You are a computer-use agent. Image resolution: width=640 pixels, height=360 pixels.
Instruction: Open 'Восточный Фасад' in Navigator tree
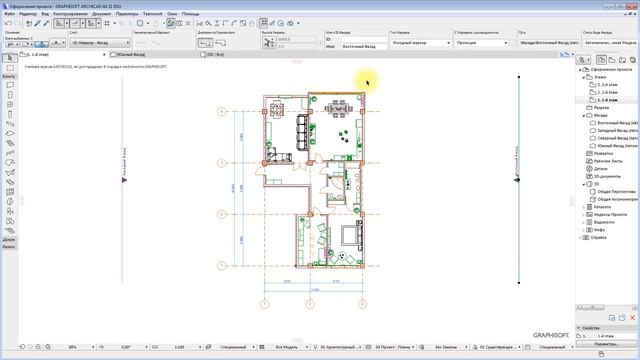coord(617,123)
